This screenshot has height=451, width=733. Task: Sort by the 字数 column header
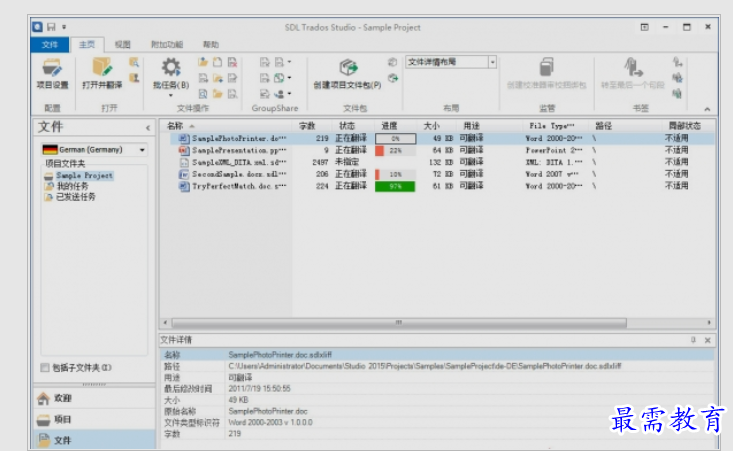(308, 126)
